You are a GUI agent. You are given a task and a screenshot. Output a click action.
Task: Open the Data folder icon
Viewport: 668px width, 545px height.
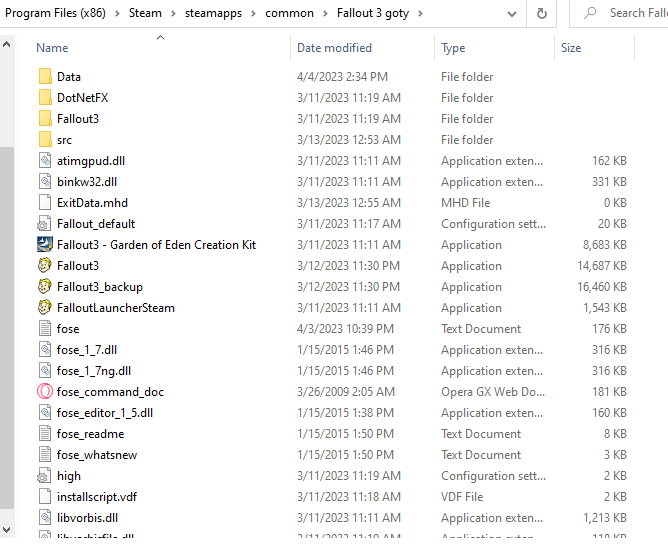pos(45,77)
